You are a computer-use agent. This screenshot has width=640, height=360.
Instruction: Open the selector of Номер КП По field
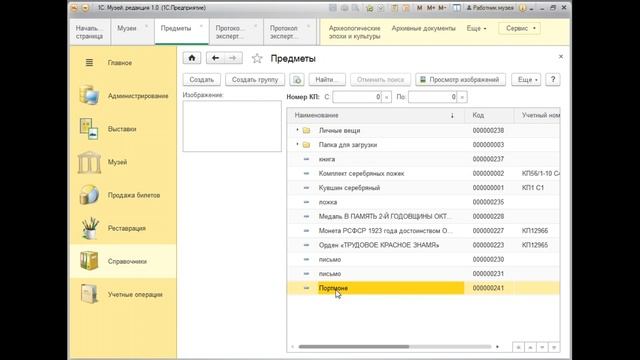(462, 97)
